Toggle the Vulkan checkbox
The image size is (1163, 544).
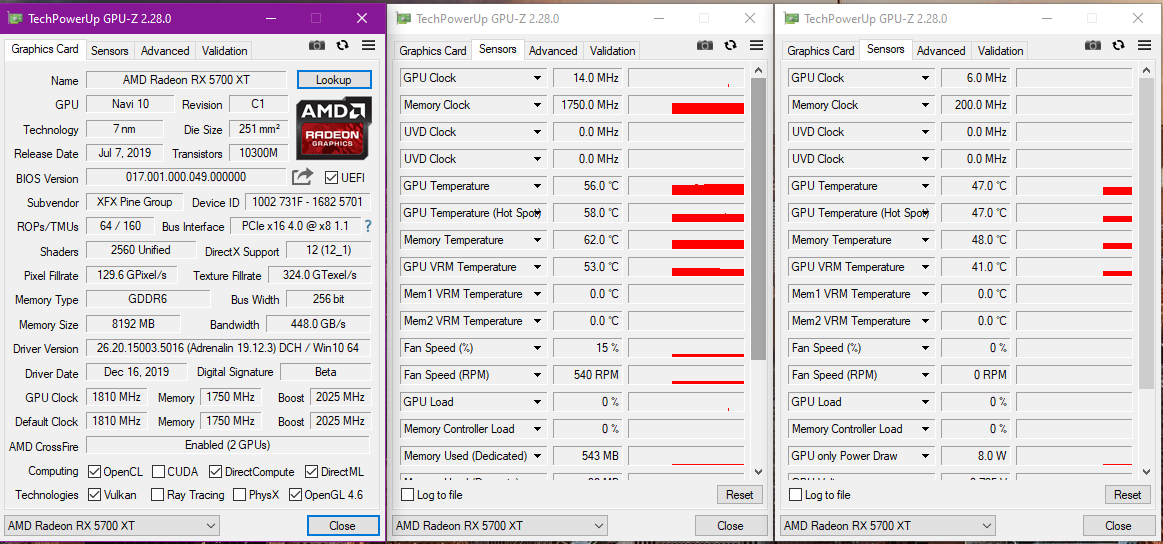[94, 494]
